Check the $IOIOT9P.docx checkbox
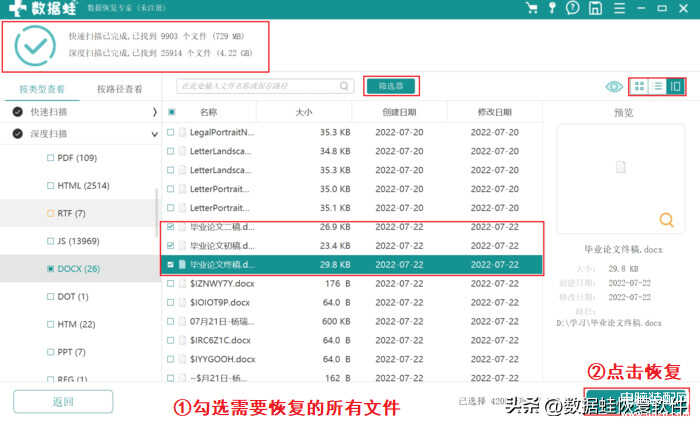700x427 pixels. [x=171, y=302]
